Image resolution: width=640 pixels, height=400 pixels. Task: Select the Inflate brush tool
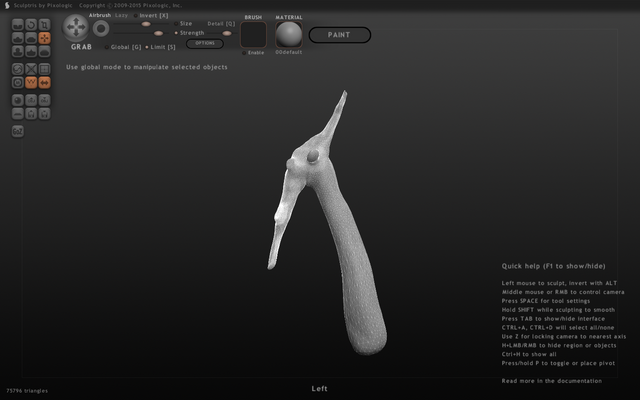[x=18, y=51]
